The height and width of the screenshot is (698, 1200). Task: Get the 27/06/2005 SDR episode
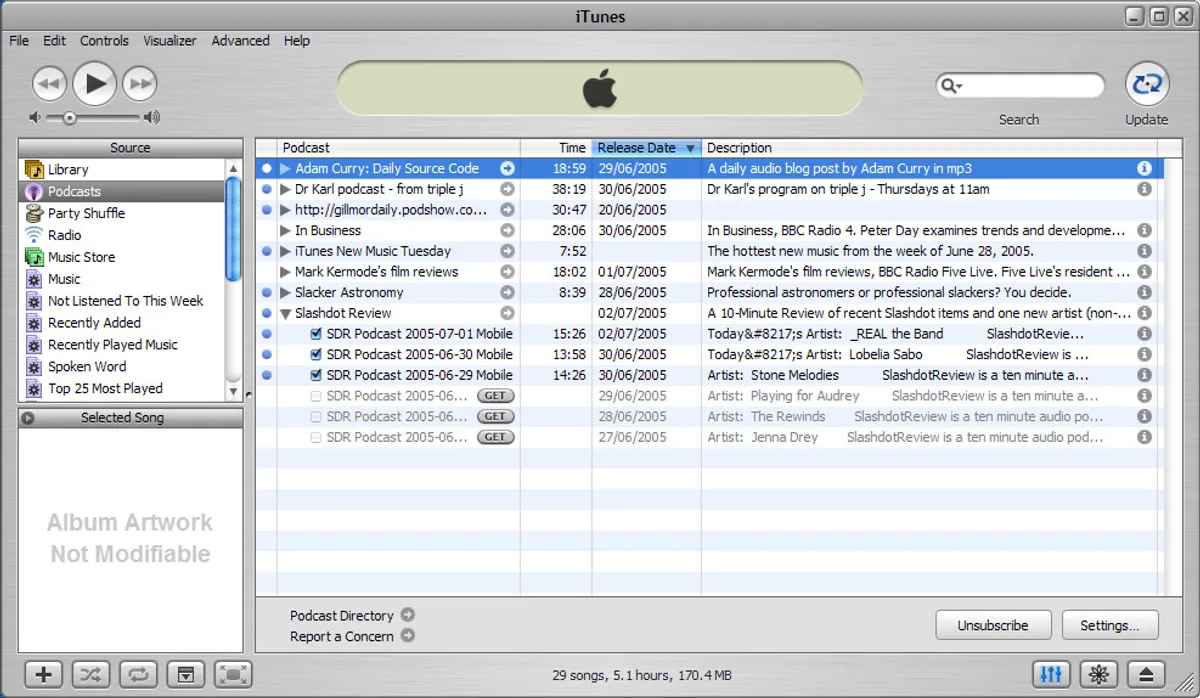(x=495, y=437)
